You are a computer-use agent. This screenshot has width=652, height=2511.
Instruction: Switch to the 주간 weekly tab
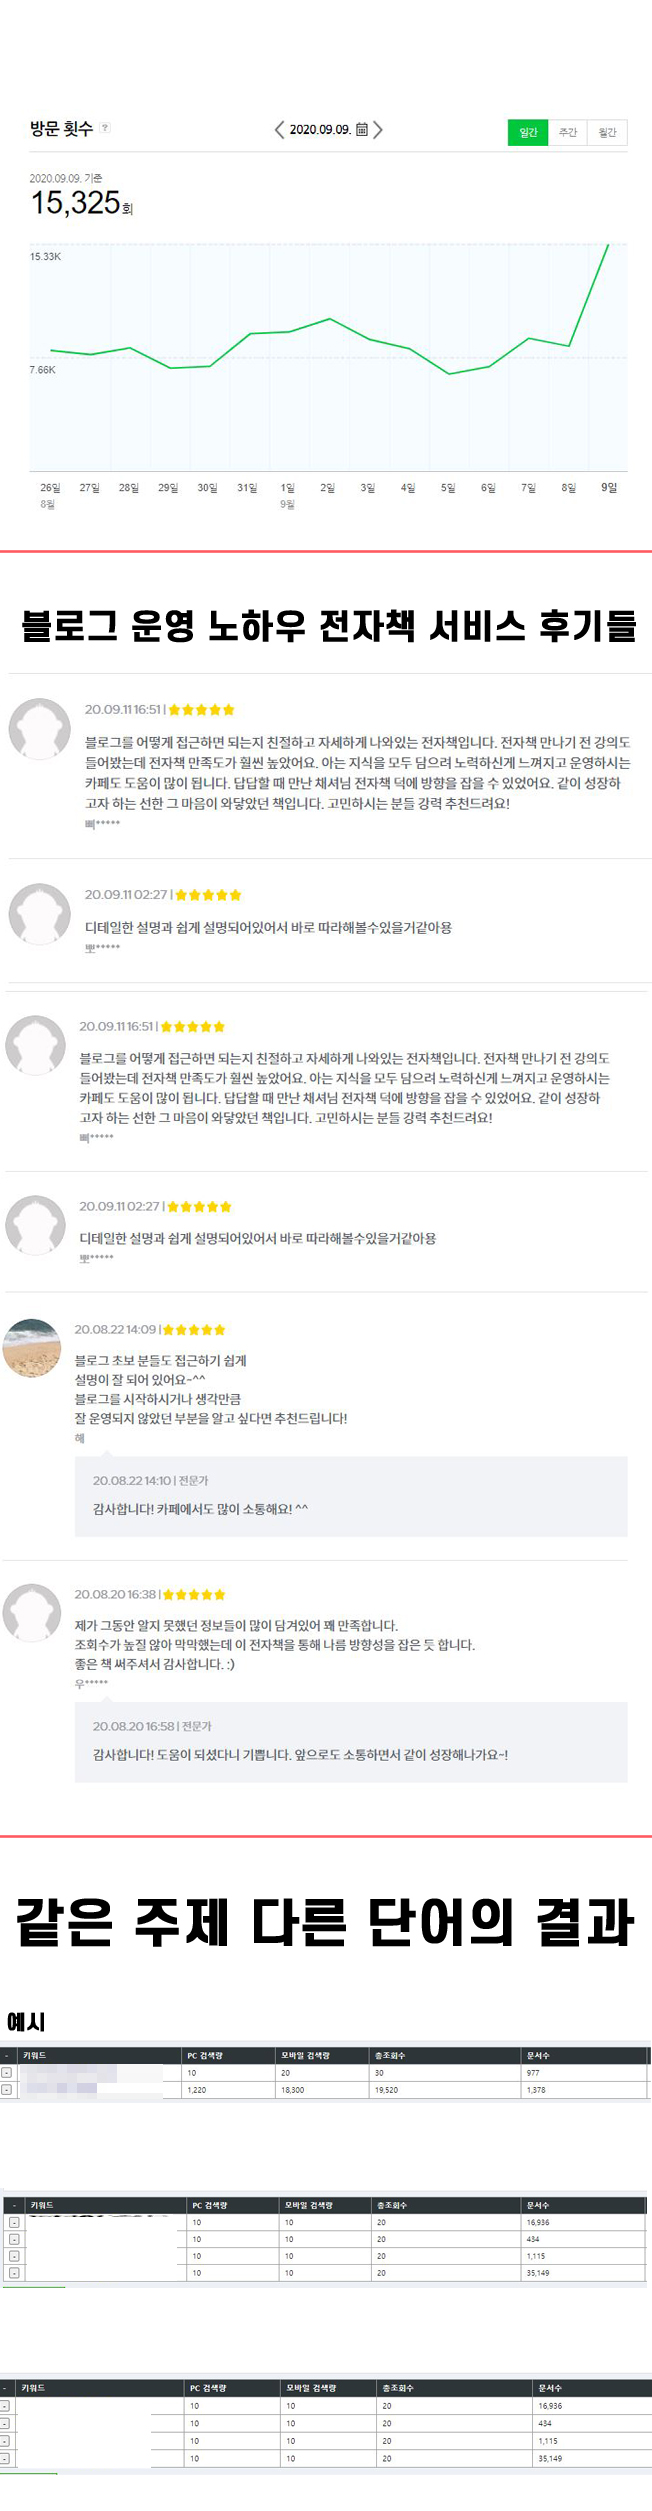(x=568, y=133)
